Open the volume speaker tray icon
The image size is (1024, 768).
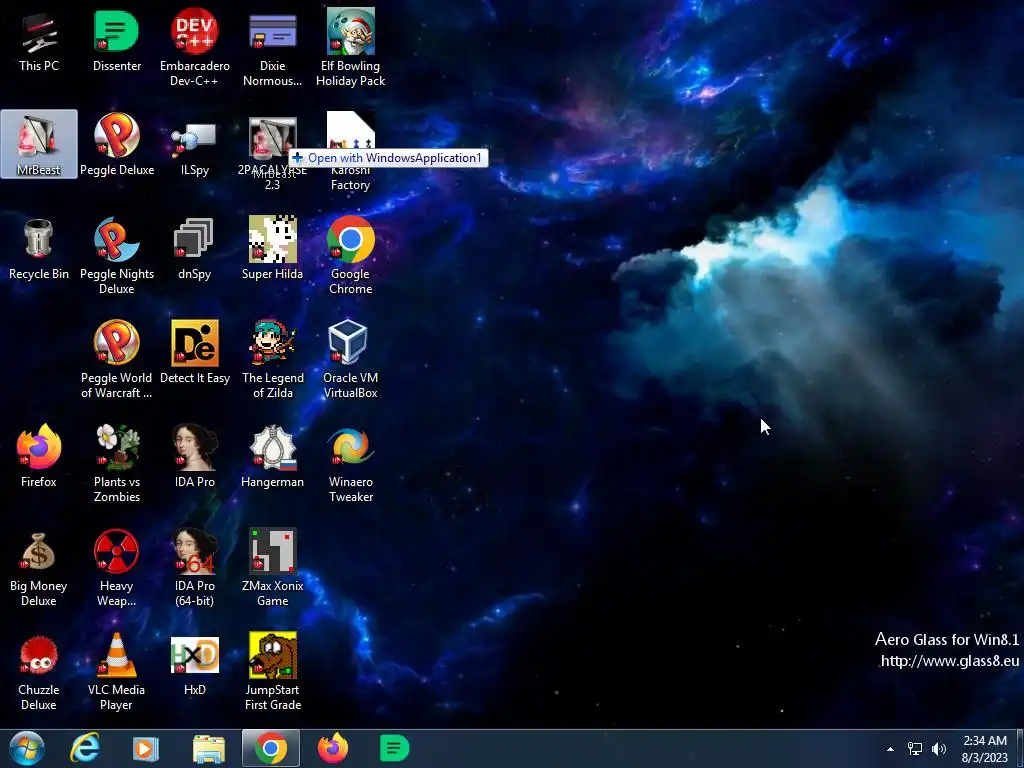(x=939, y=749)
